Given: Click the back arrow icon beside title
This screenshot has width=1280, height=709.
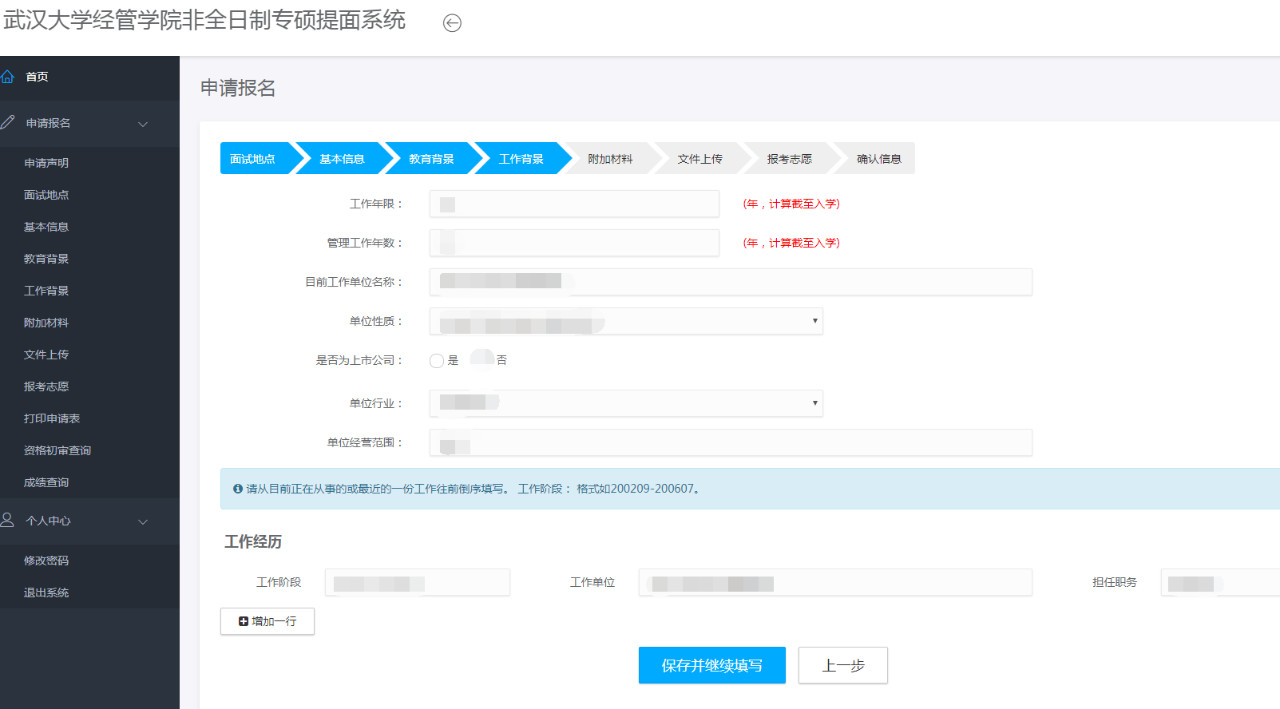Looking at the screenshot, I should 452,23.
